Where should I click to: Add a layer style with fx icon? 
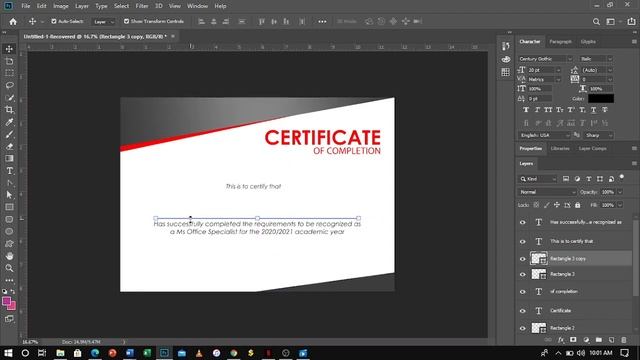coord(561,340)
